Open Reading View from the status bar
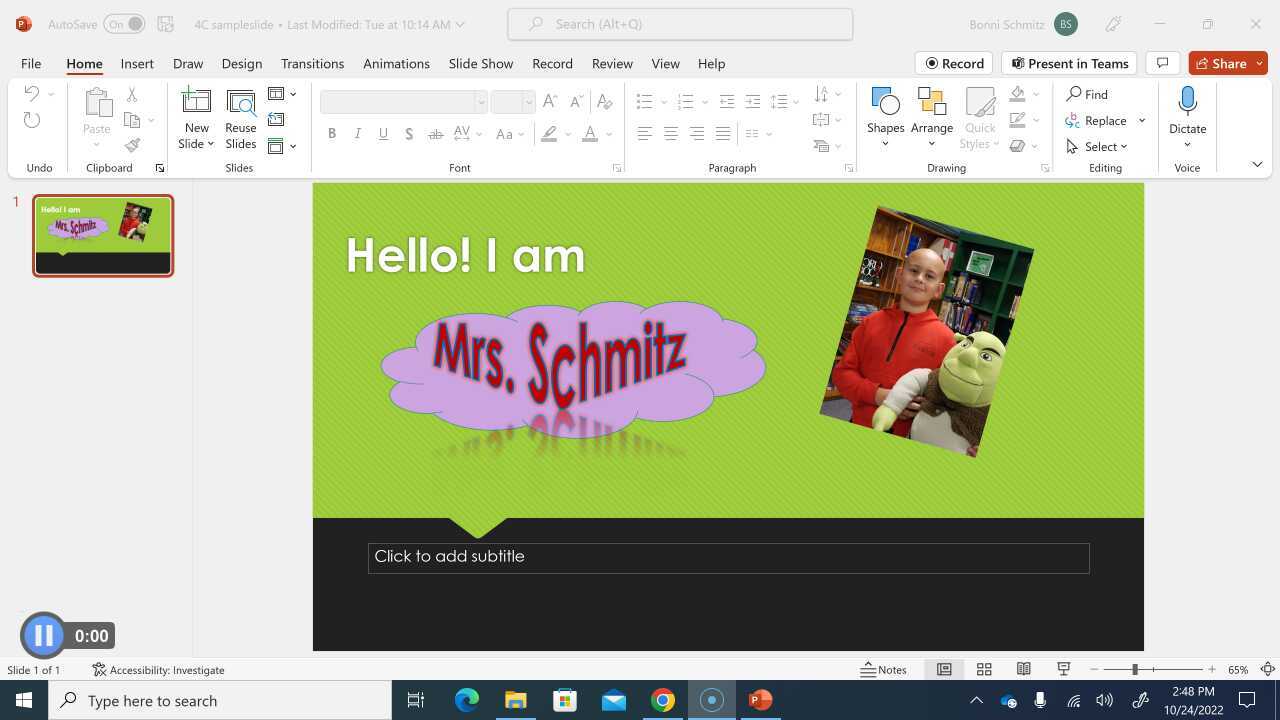This screenshot has width=1280, height=720. click(x=1023, y=668)
